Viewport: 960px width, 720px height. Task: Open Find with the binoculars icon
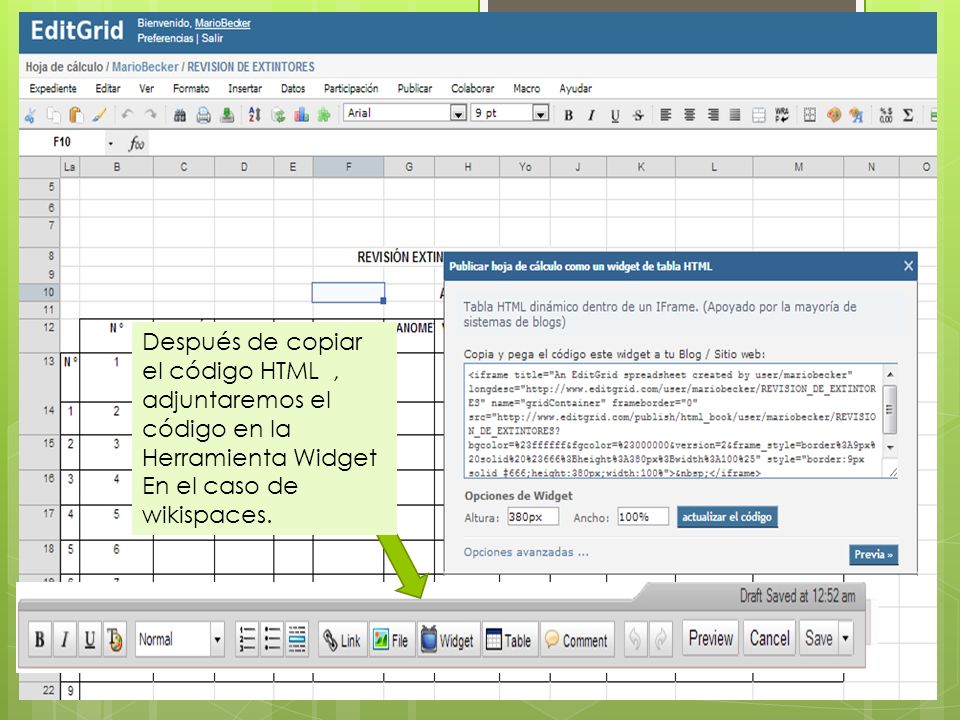(179, 114)
